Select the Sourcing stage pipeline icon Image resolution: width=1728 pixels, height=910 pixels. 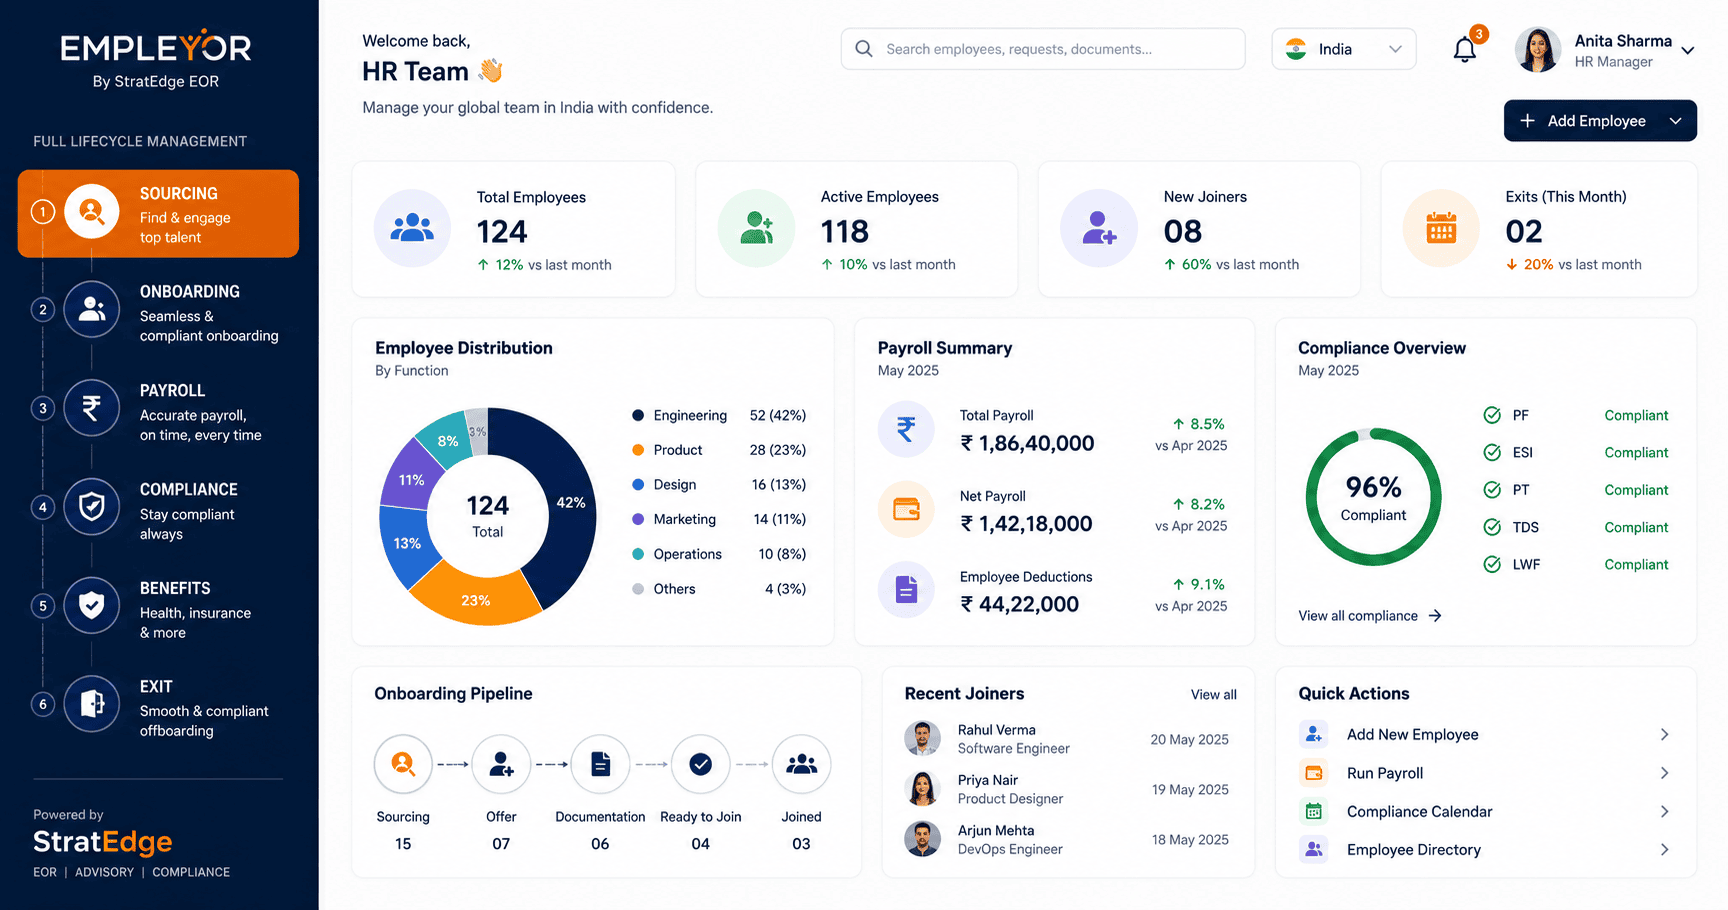403,764
